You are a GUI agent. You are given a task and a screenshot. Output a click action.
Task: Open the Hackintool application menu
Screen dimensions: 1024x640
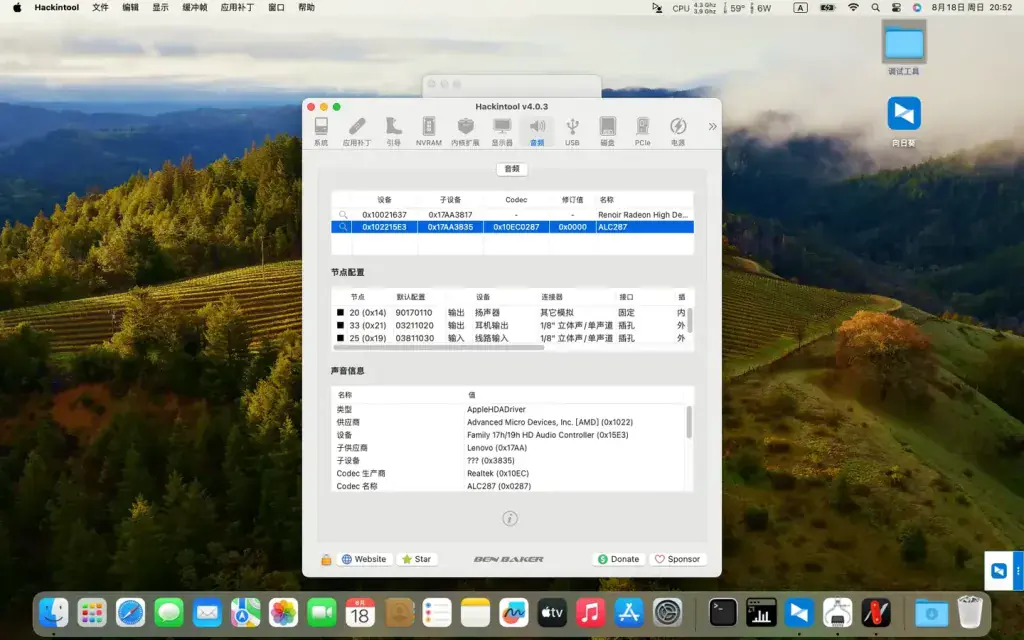point(57,8)
